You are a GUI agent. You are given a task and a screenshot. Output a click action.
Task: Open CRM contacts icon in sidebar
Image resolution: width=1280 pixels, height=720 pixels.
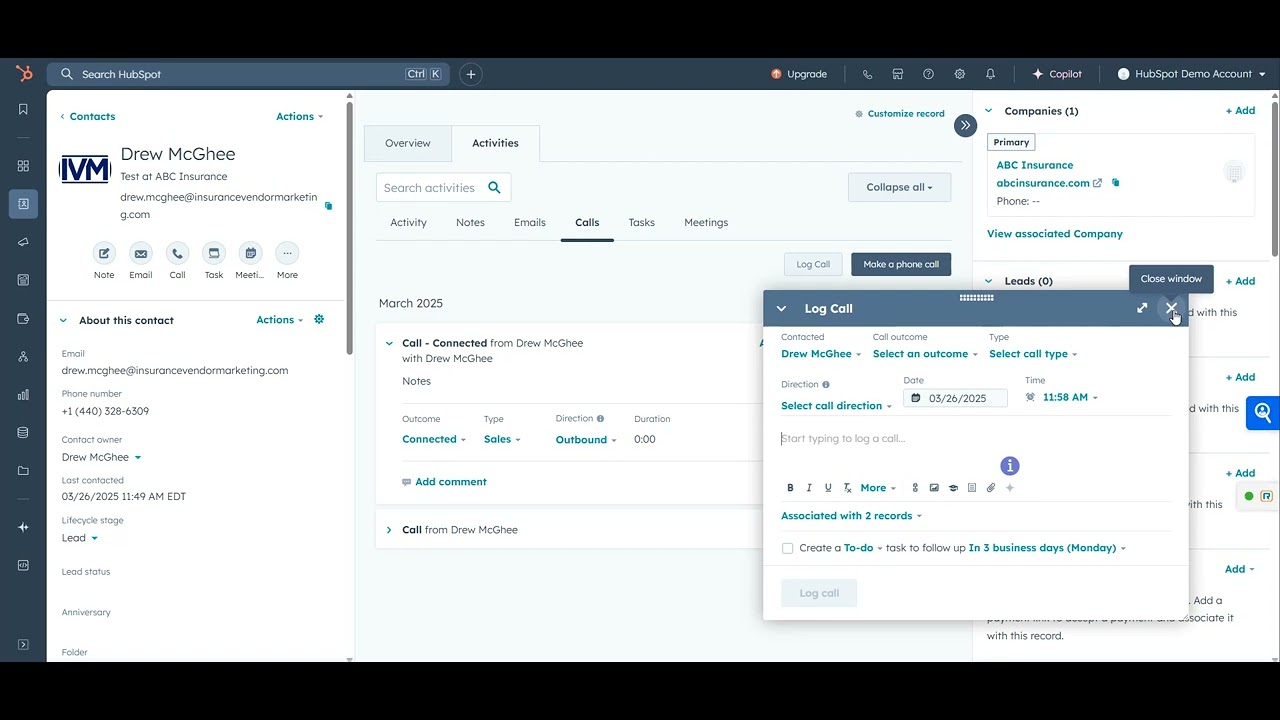(23, 204)
